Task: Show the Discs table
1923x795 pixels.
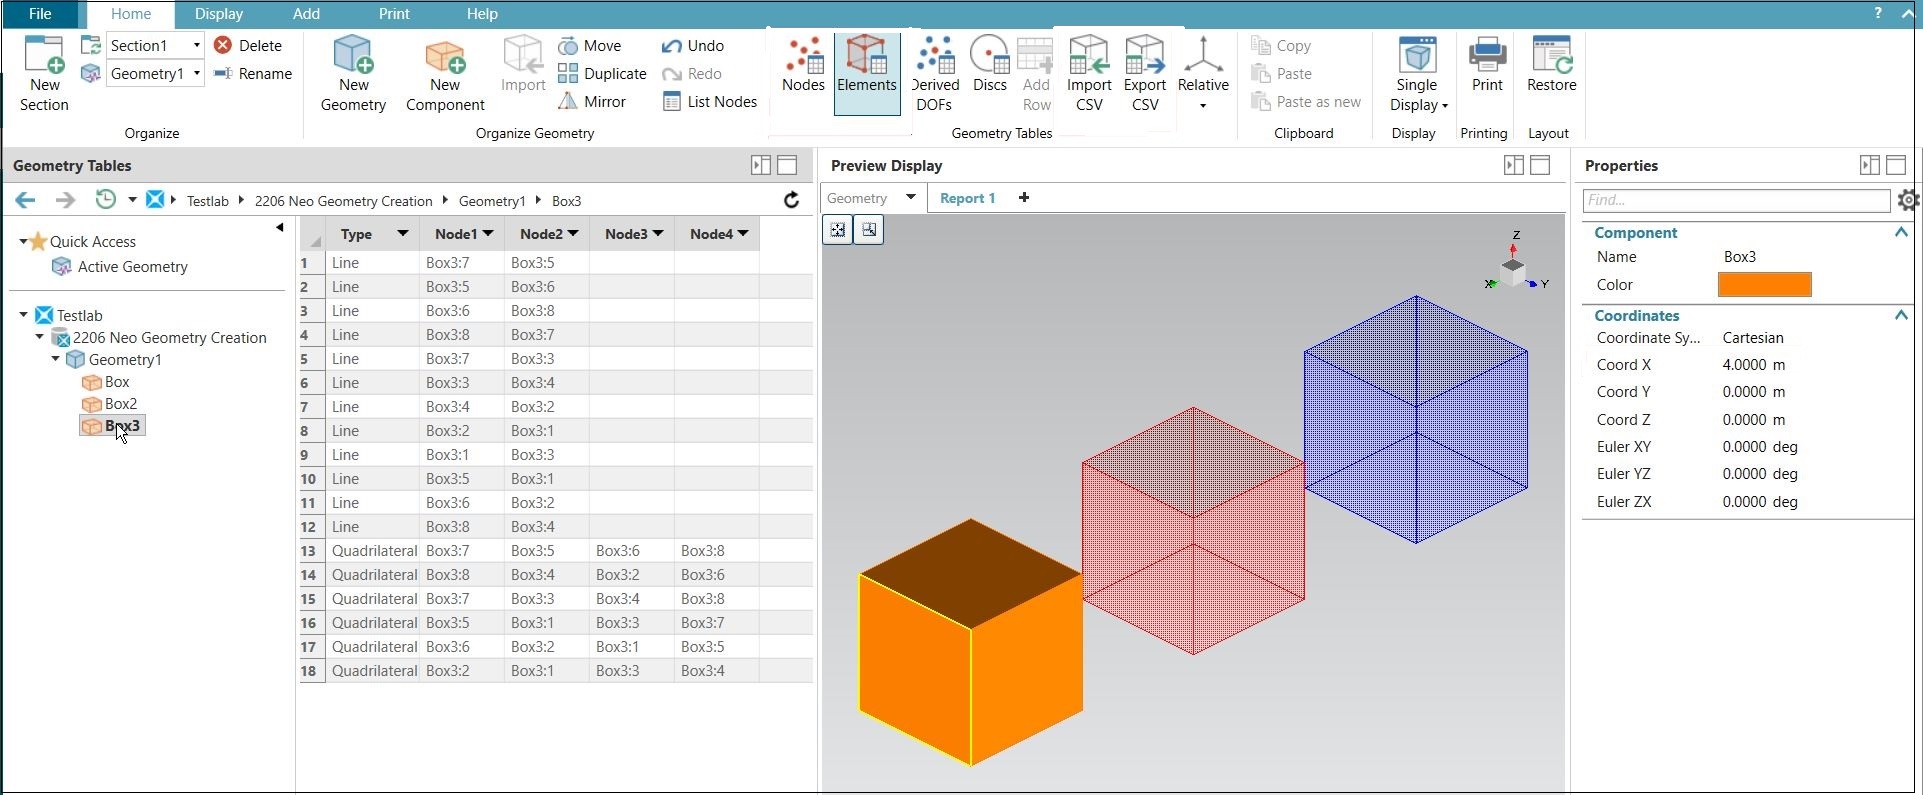Action: (989, 66)
